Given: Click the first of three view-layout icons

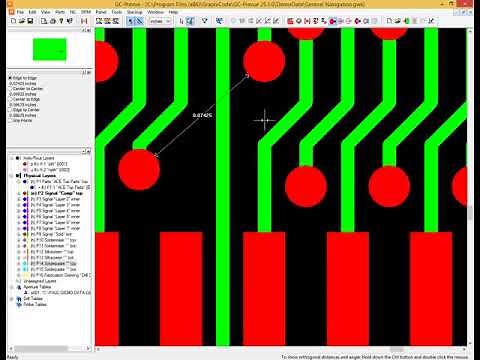Looking at the screenshot, I should [x=99, y=21].
